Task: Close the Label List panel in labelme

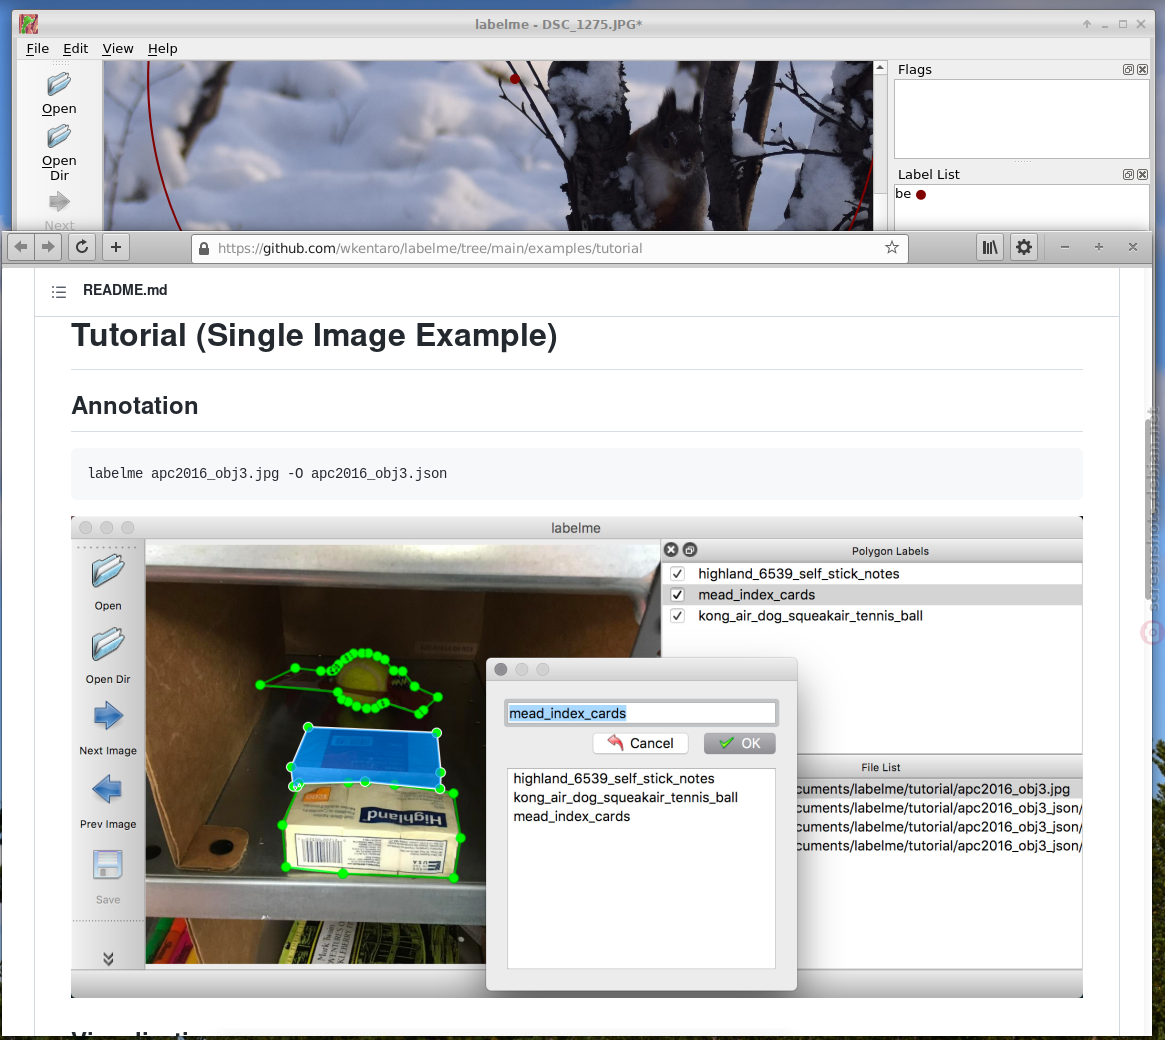Action: click(1143, 175)
